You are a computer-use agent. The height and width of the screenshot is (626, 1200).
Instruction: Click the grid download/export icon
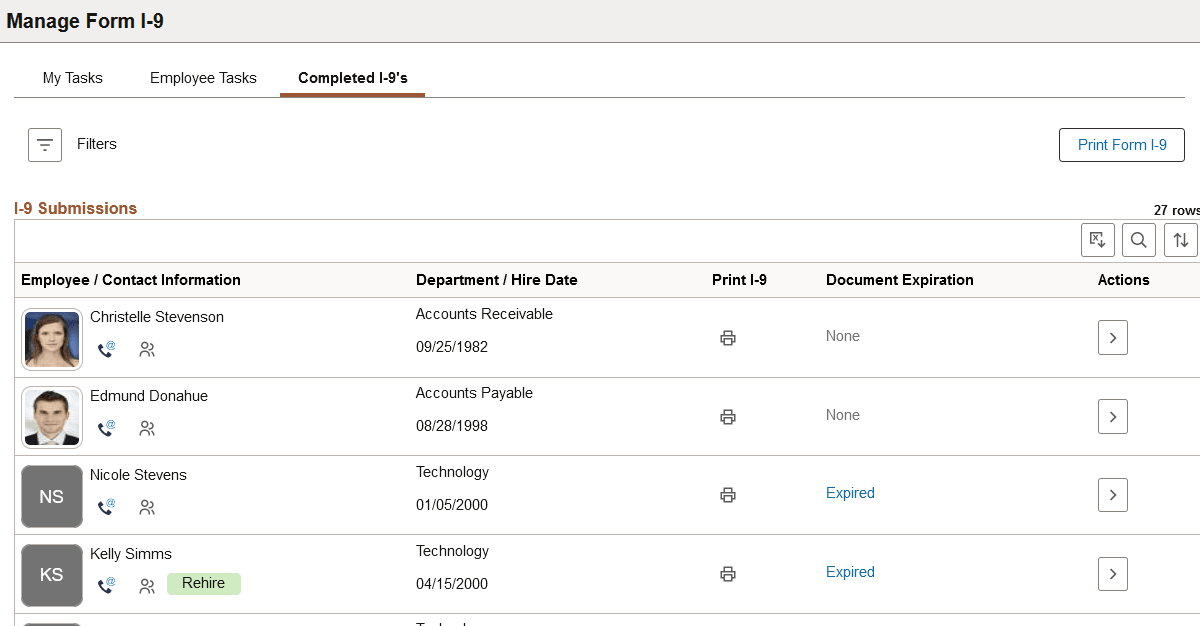coord(1097,240)
